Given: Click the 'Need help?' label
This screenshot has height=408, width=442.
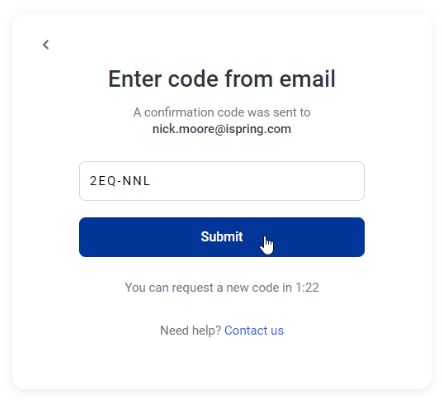Looking at the screenshot, I should [190, 331].
